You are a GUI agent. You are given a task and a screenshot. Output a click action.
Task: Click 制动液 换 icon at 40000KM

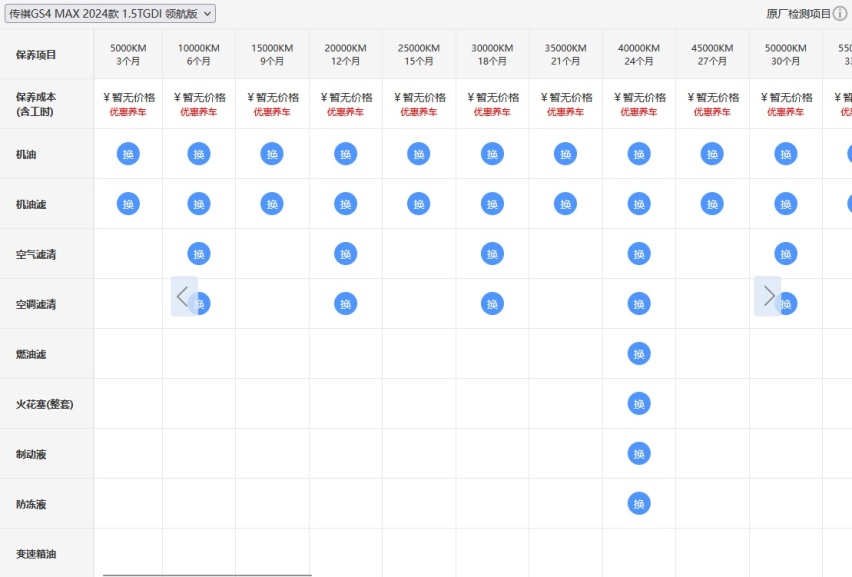pyautogui.click(x=639, y=454)
